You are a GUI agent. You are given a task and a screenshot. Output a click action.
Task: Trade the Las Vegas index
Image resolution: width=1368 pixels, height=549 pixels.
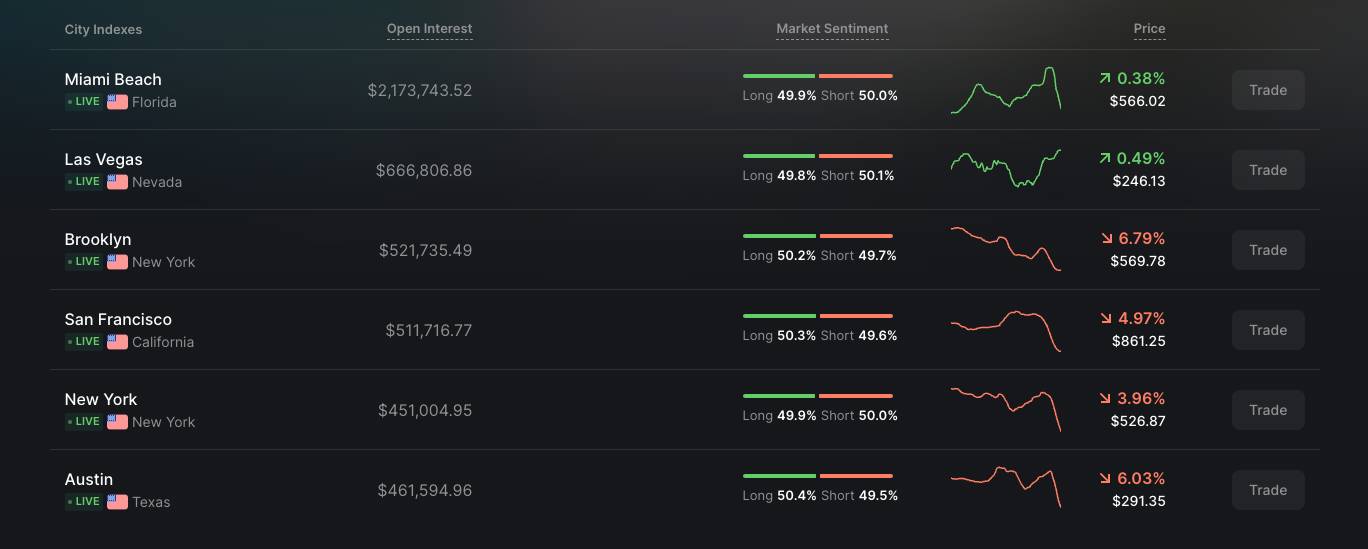pyautogui.click(x=1268, y=170)
